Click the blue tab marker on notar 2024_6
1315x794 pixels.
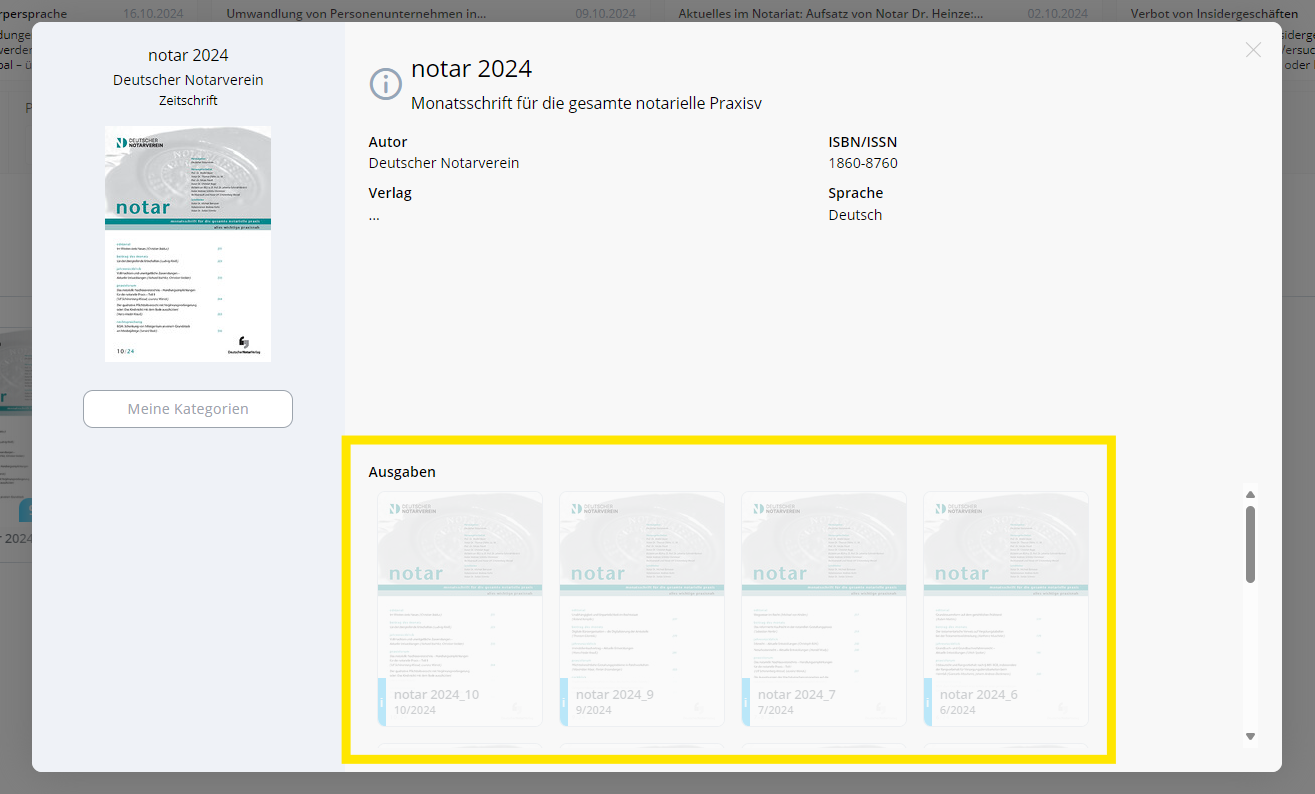(928, 701)
